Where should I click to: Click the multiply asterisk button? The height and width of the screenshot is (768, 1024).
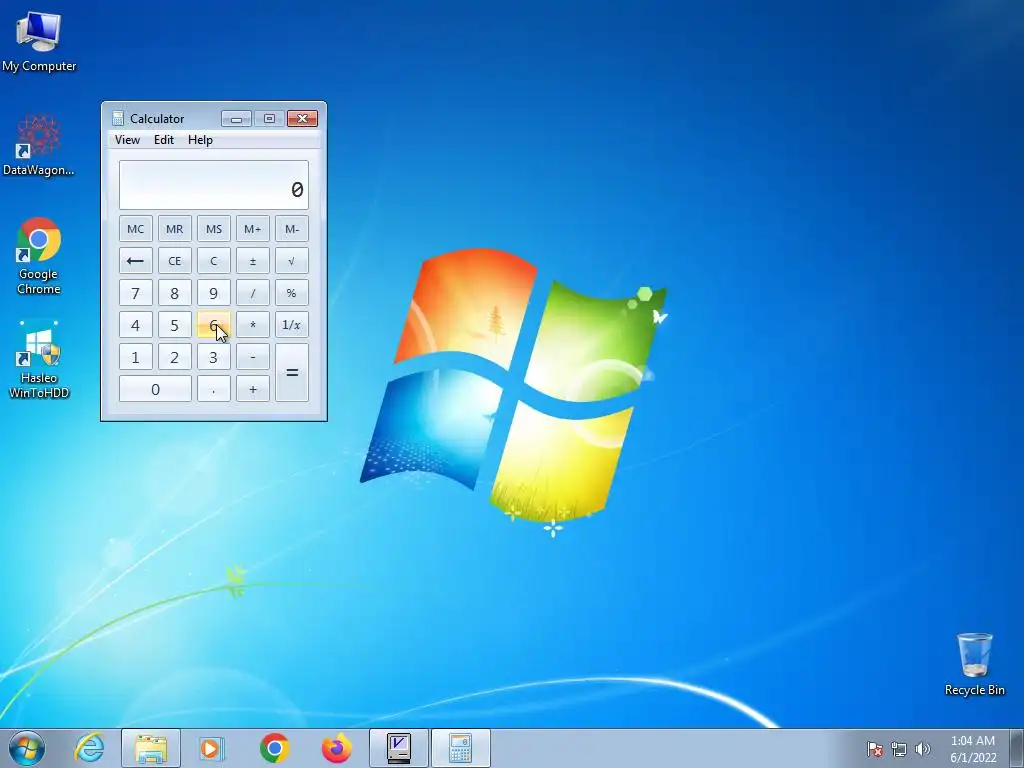click(x=253, y=325)
